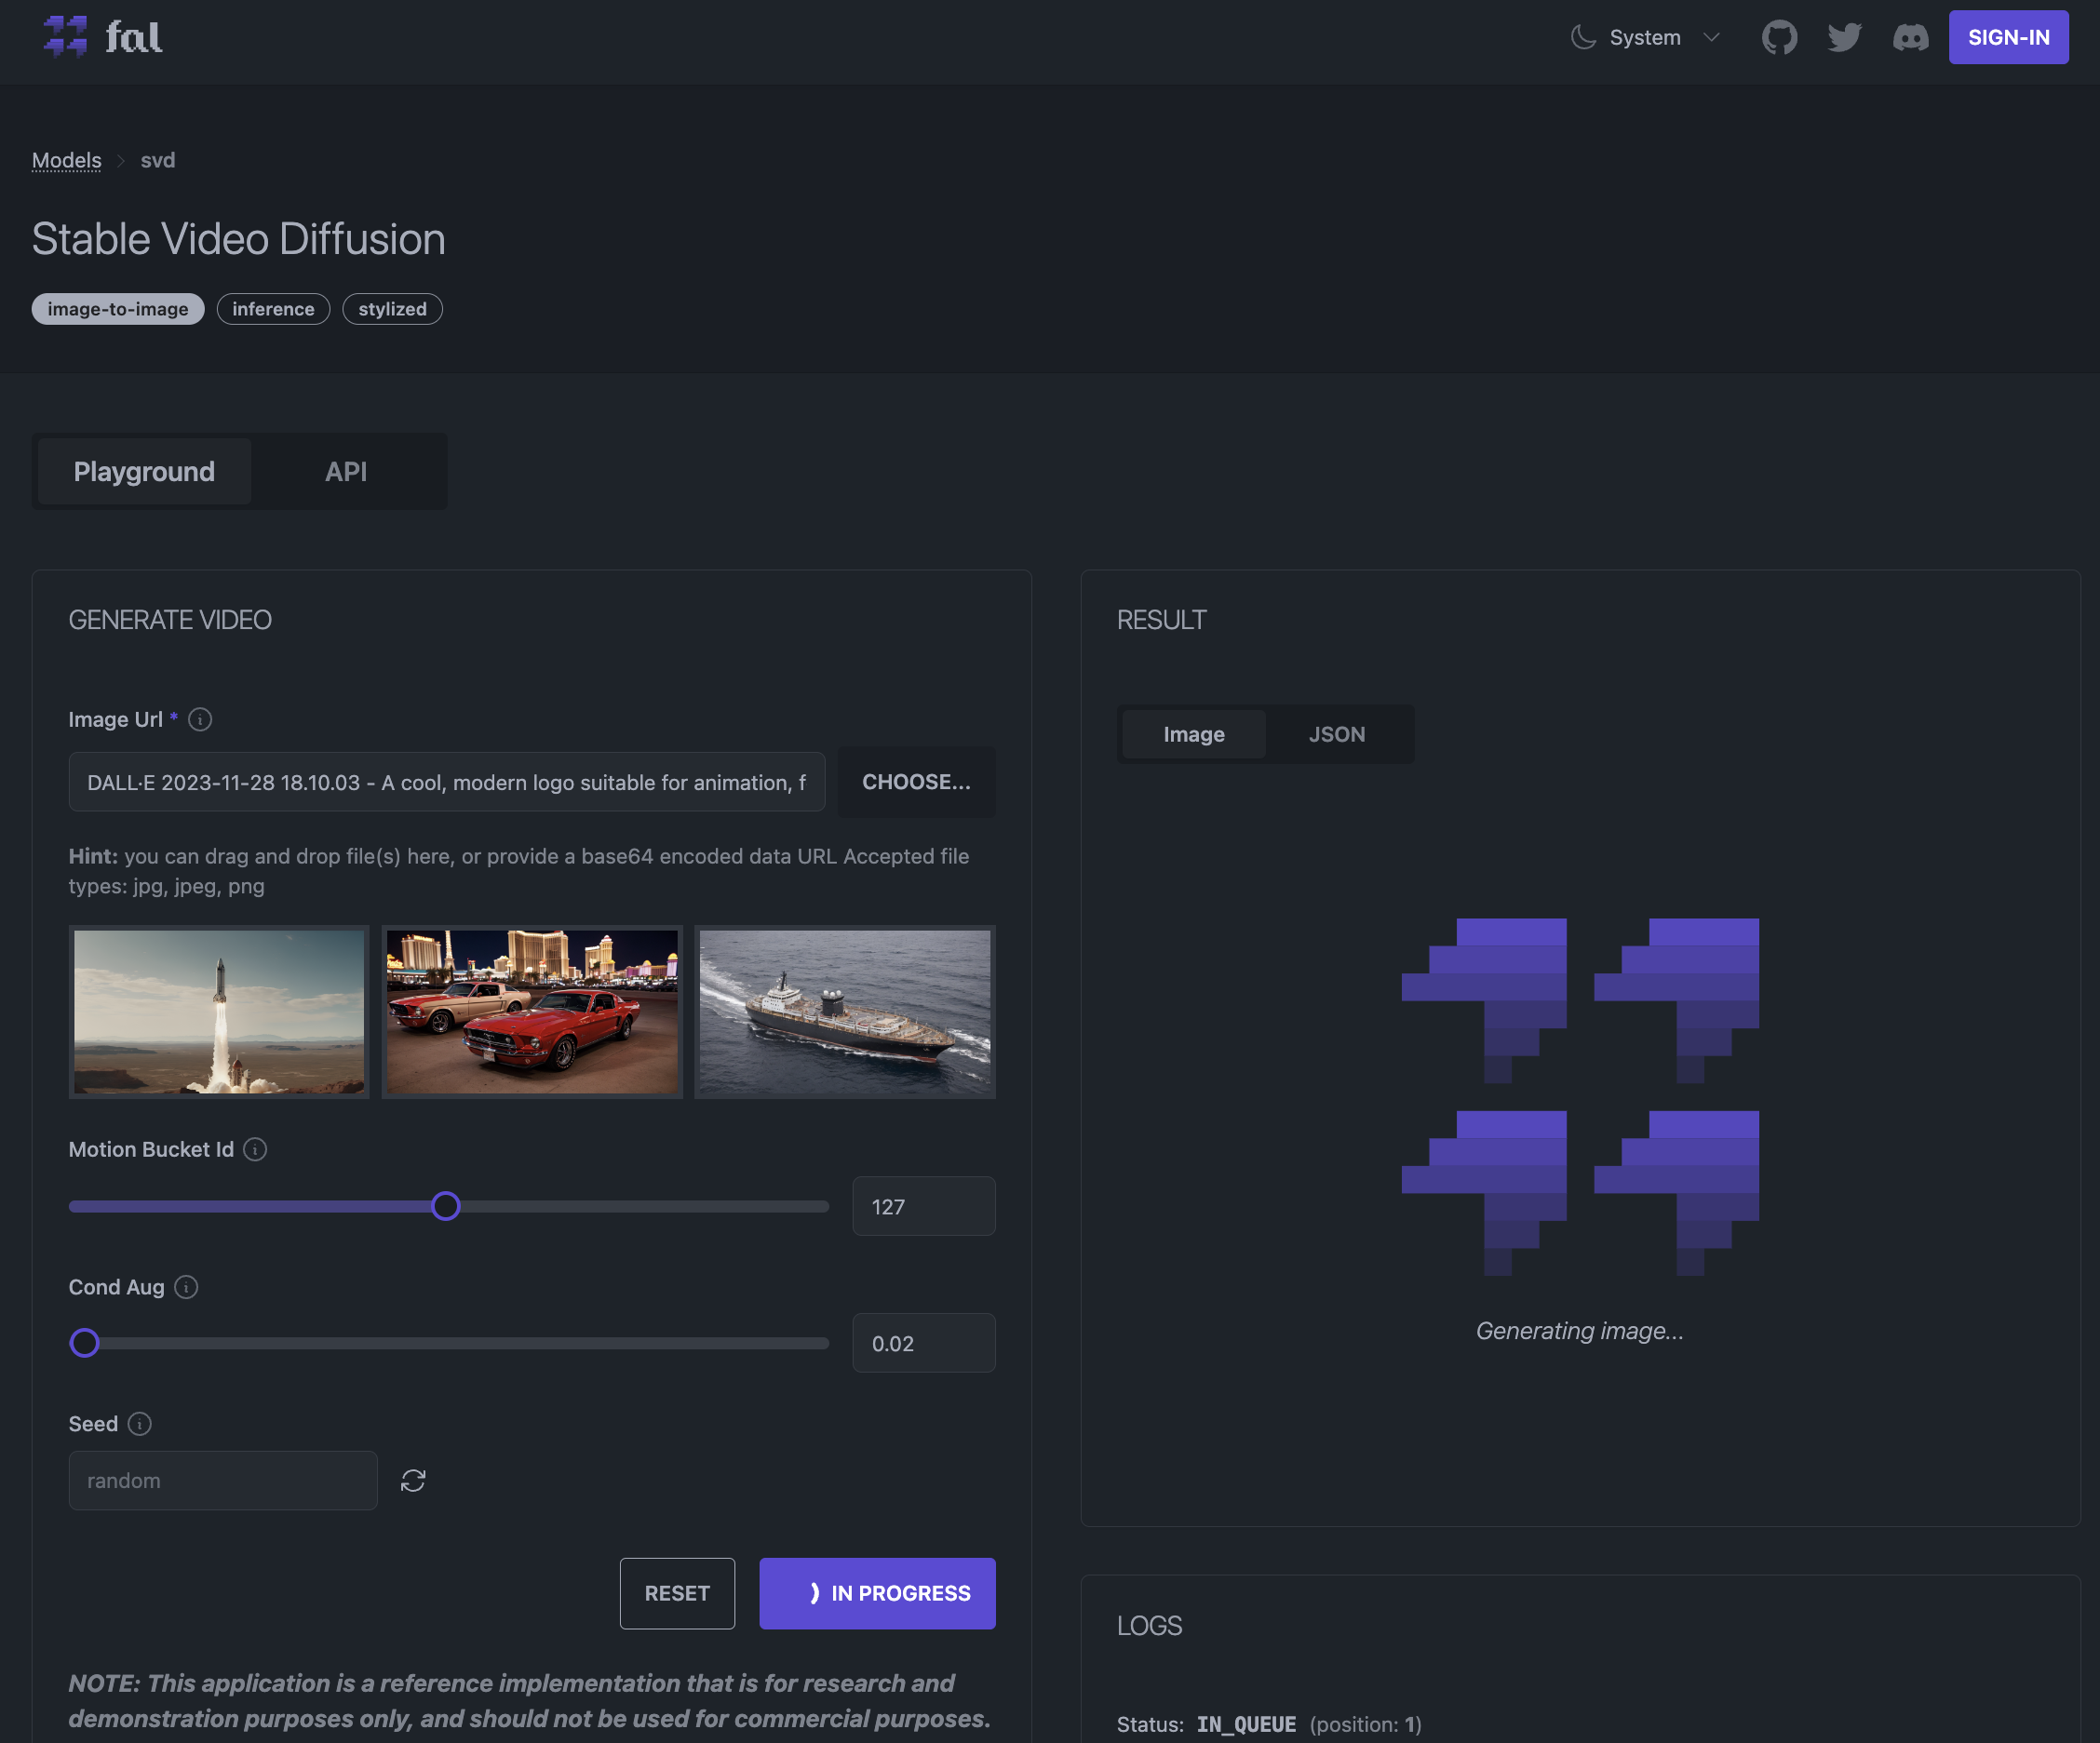Image resolution: width=2100 pixels, height=1743 pixels.
Task: Switch to the Playground tab
Action: pyautogui.click(x=143, y=471)
